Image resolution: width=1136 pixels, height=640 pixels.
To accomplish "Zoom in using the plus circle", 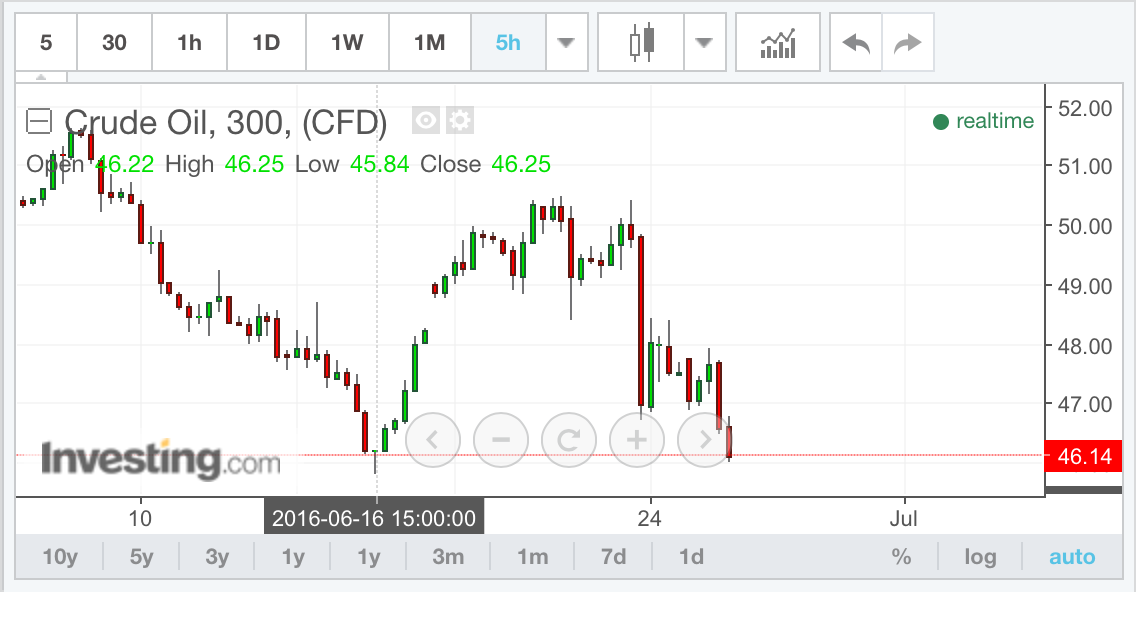I will [x=636, y=439].
